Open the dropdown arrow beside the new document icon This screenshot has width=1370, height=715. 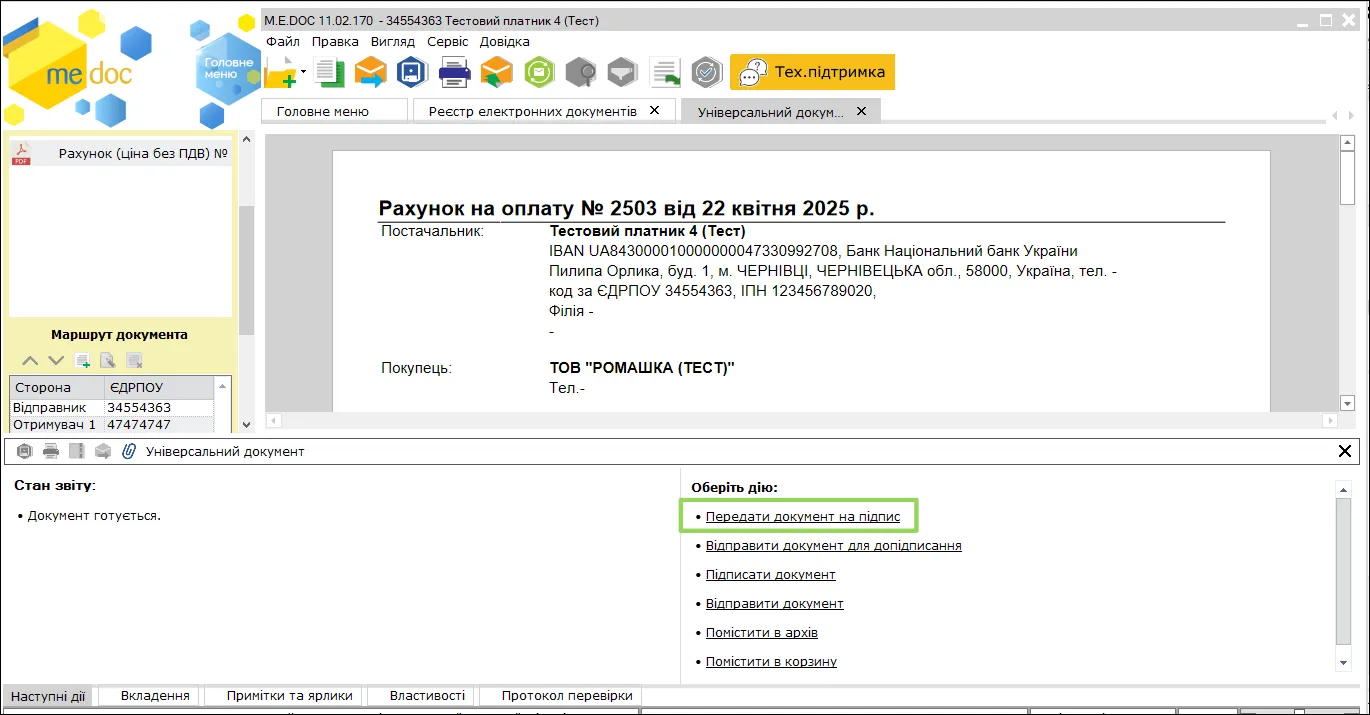pos(304,72)
